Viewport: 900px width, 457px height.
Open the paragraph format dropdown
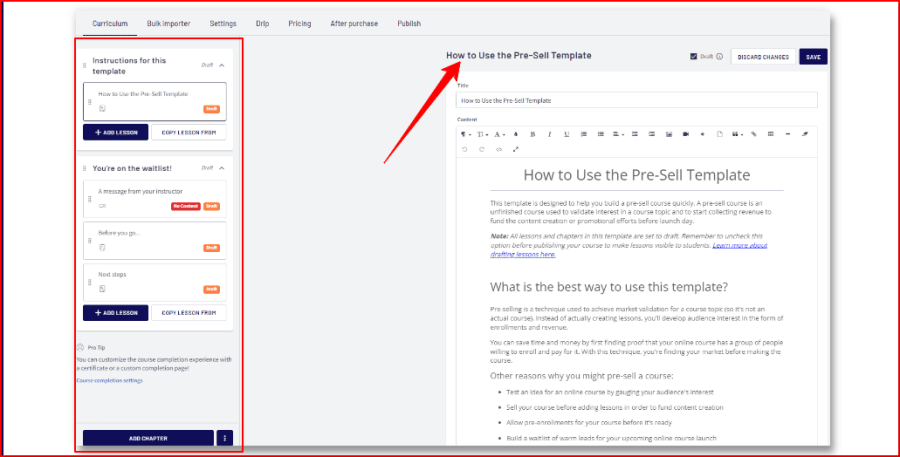(x=465, y=134)
